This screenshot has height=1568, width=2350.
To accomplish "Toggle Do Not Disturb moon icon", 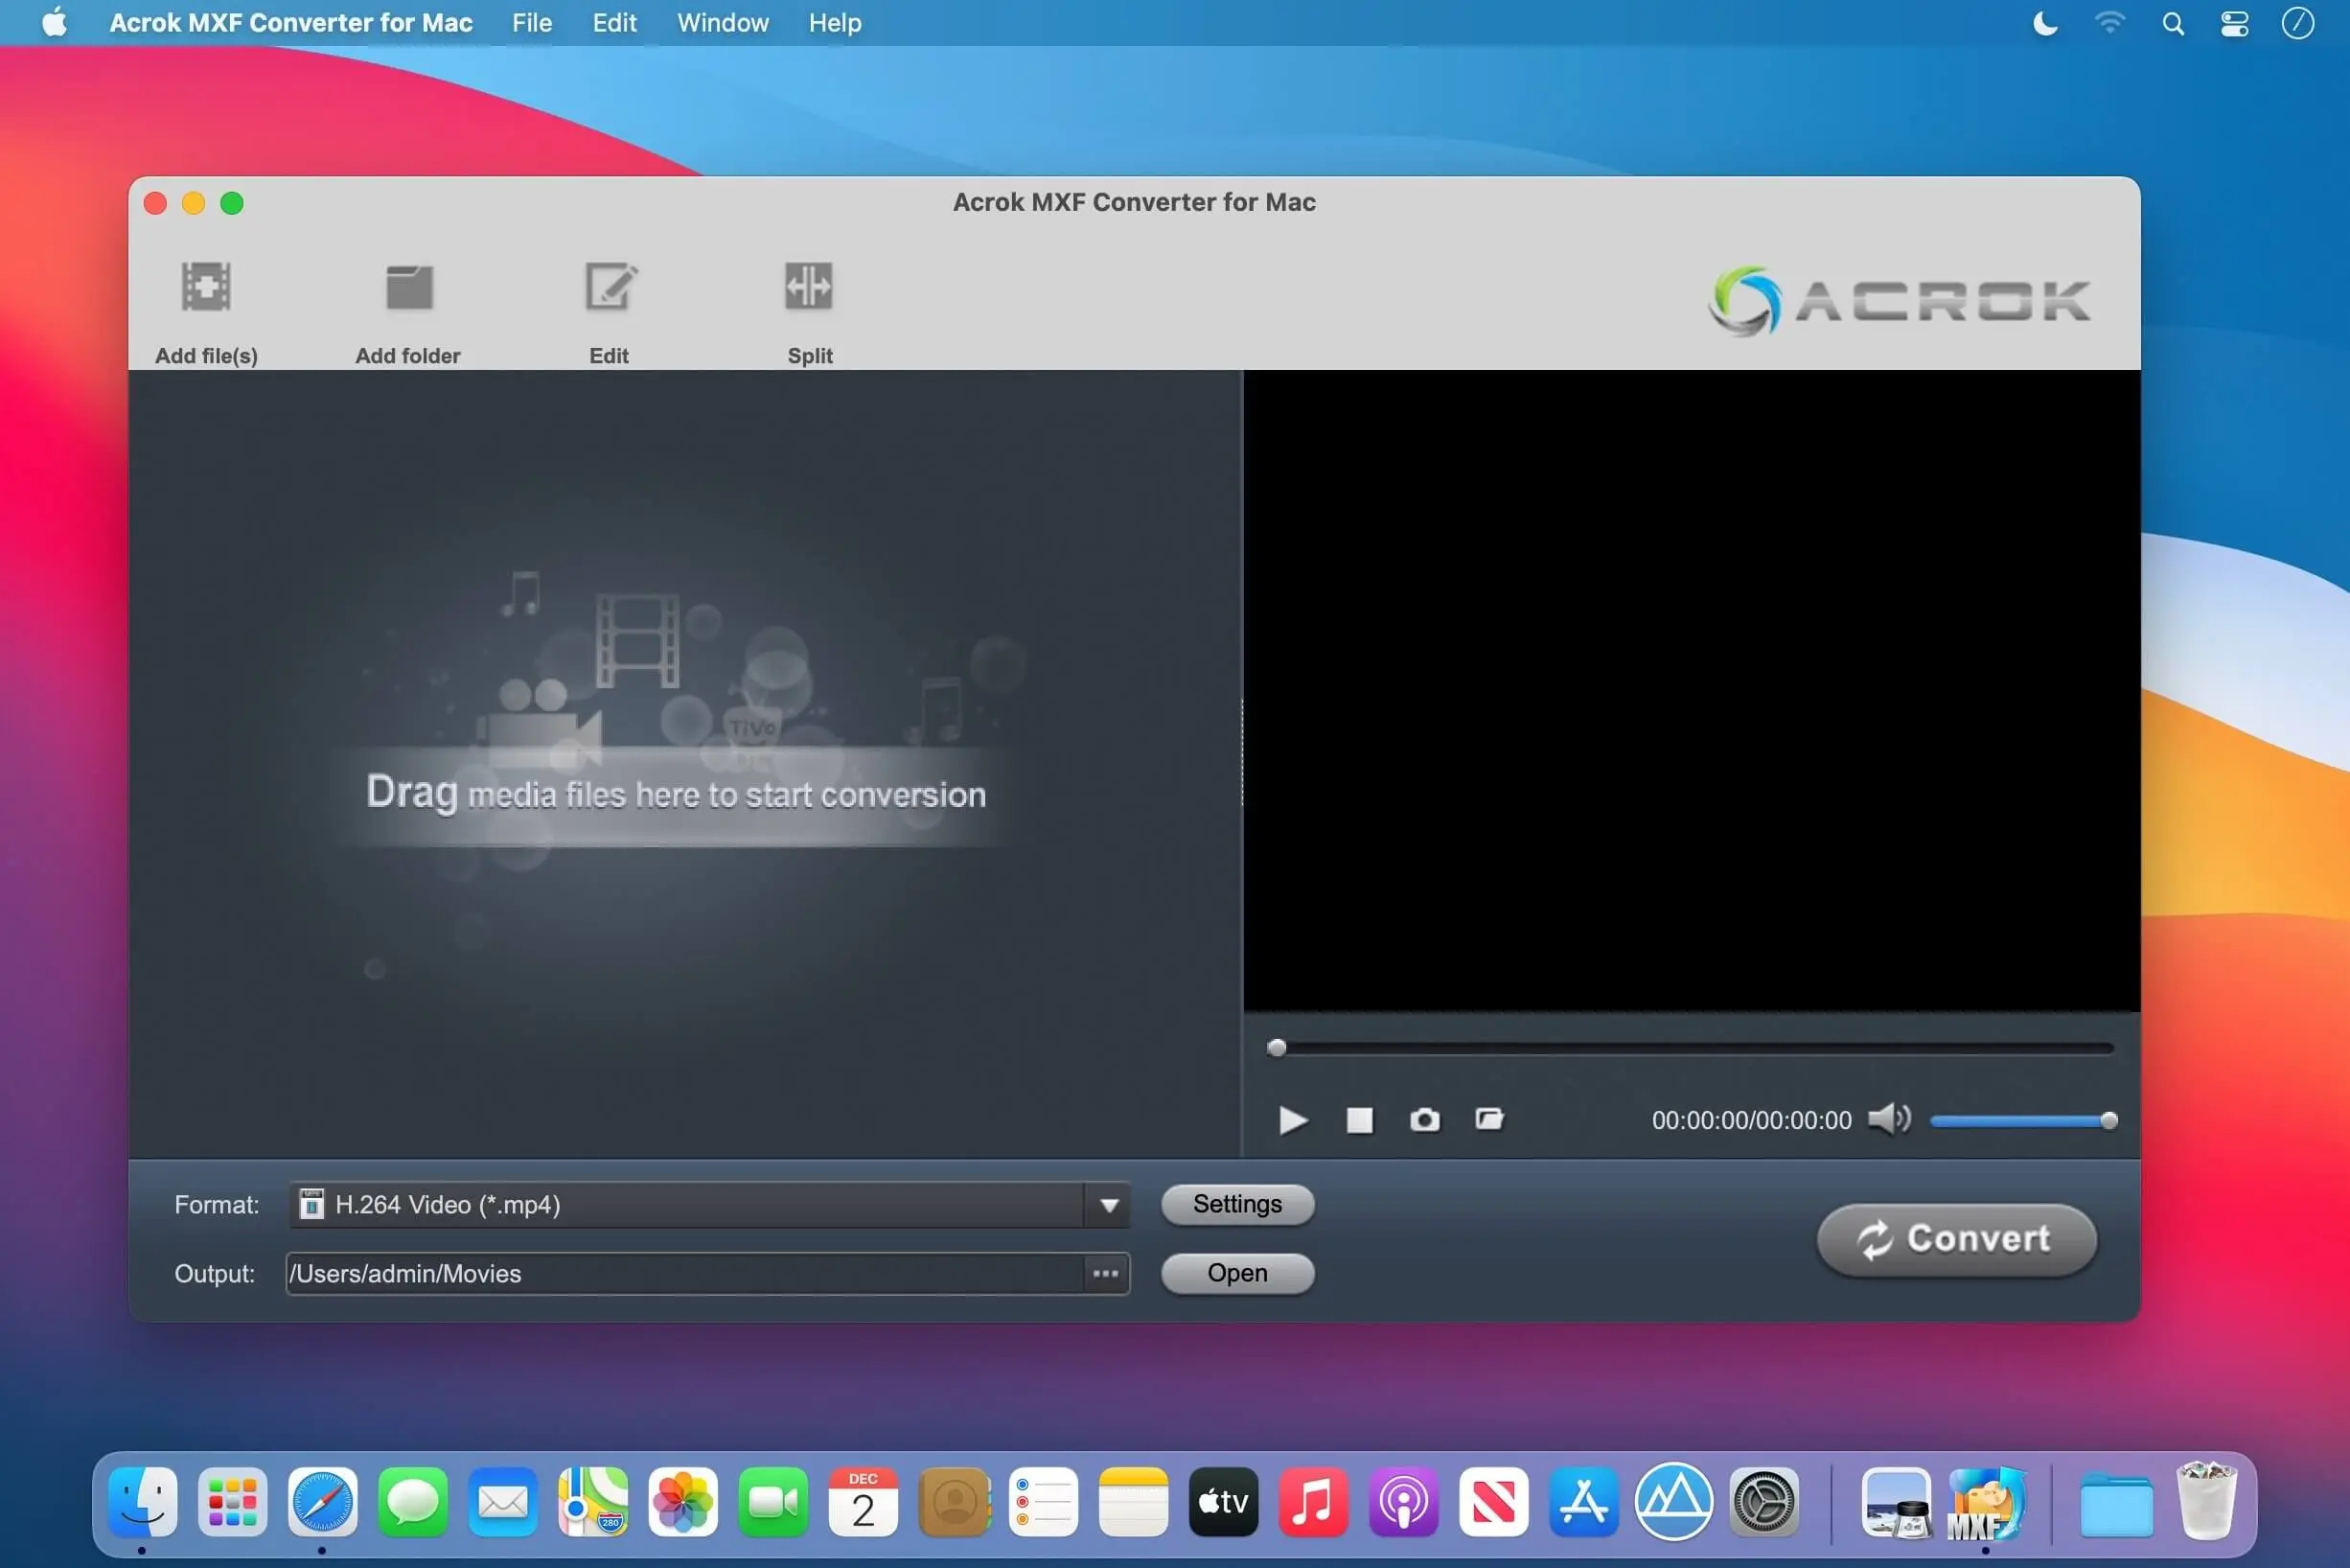I will click(x=2045, y=23).
